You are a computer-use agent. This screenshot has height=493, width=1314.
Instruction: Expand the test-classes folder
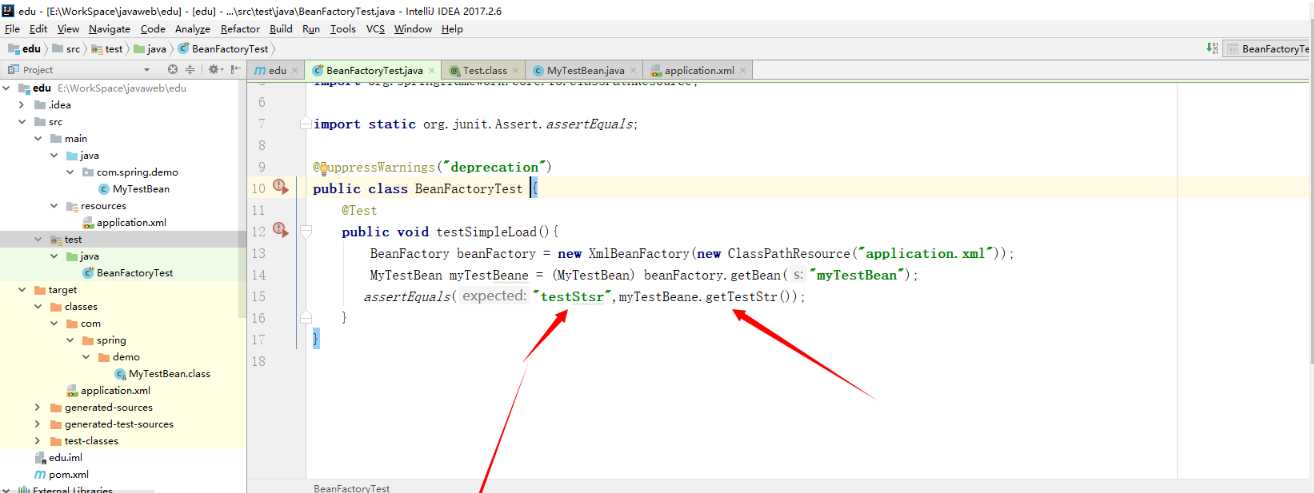point(37,440)
